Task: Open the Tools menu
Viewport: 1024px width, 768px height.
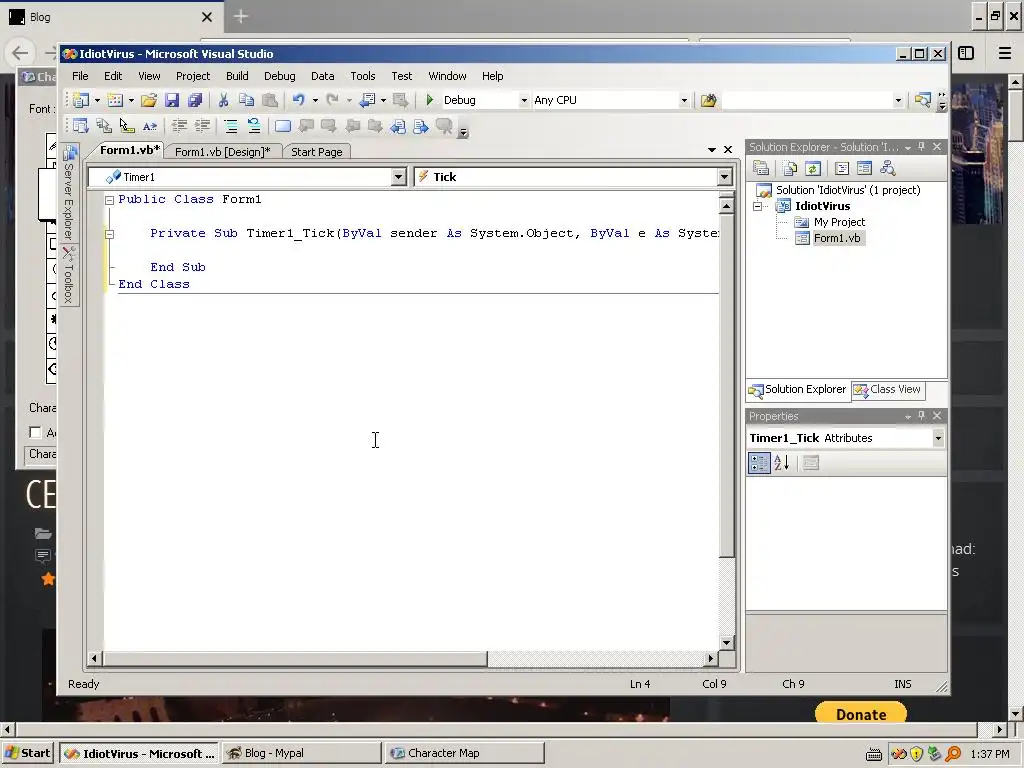Action: tap(362, 76)
